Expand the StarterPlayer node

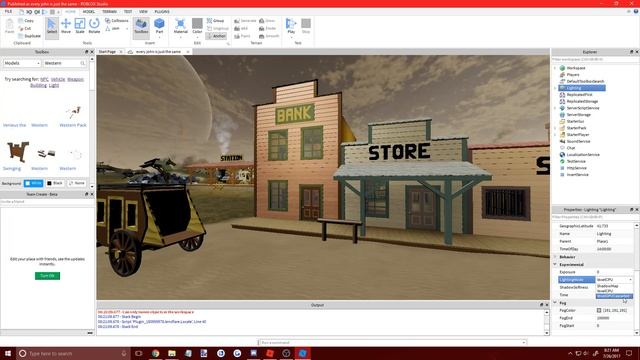[555, 135]
